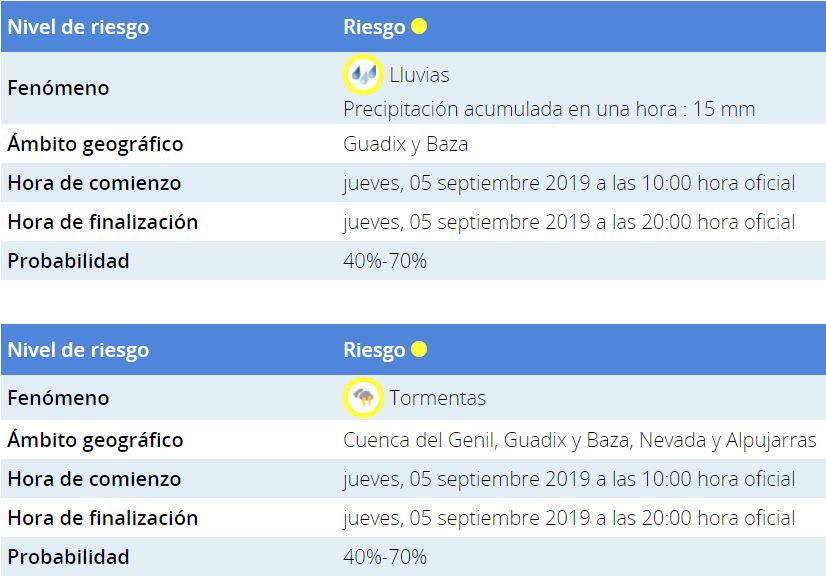This screenshot has width=826, height=578.
Task: Click the storm cloud icon beside Tormentas
Action: pos(363,398)
